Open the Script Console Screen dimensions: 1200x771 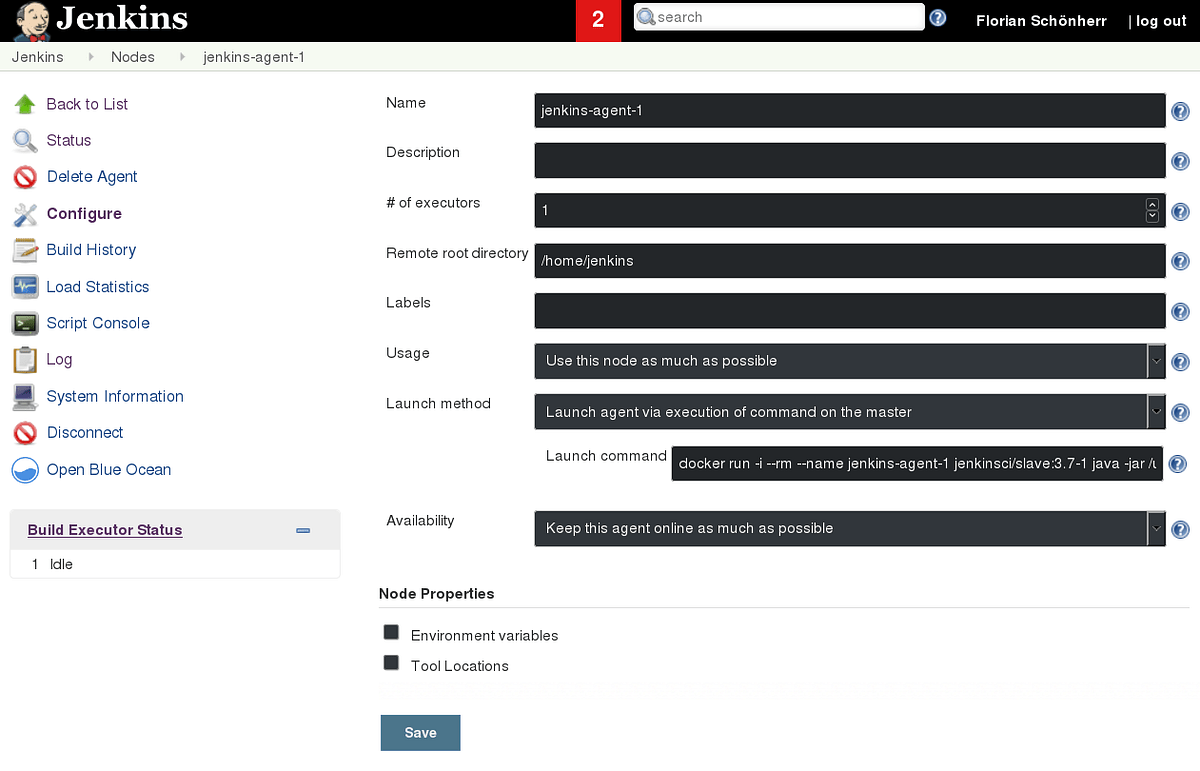click(97, 323)
